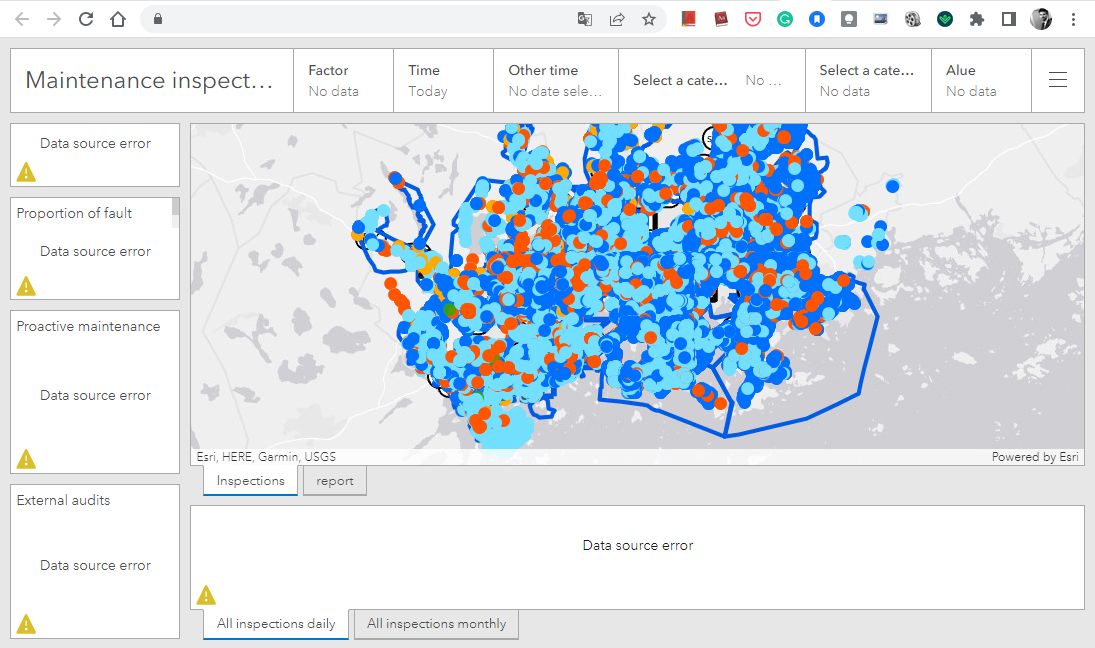Click the warning icon in the Proportion of fault panel
The width and height of the screenshot is (1095, 648).
pyautogui.click(x=27, y=286)
